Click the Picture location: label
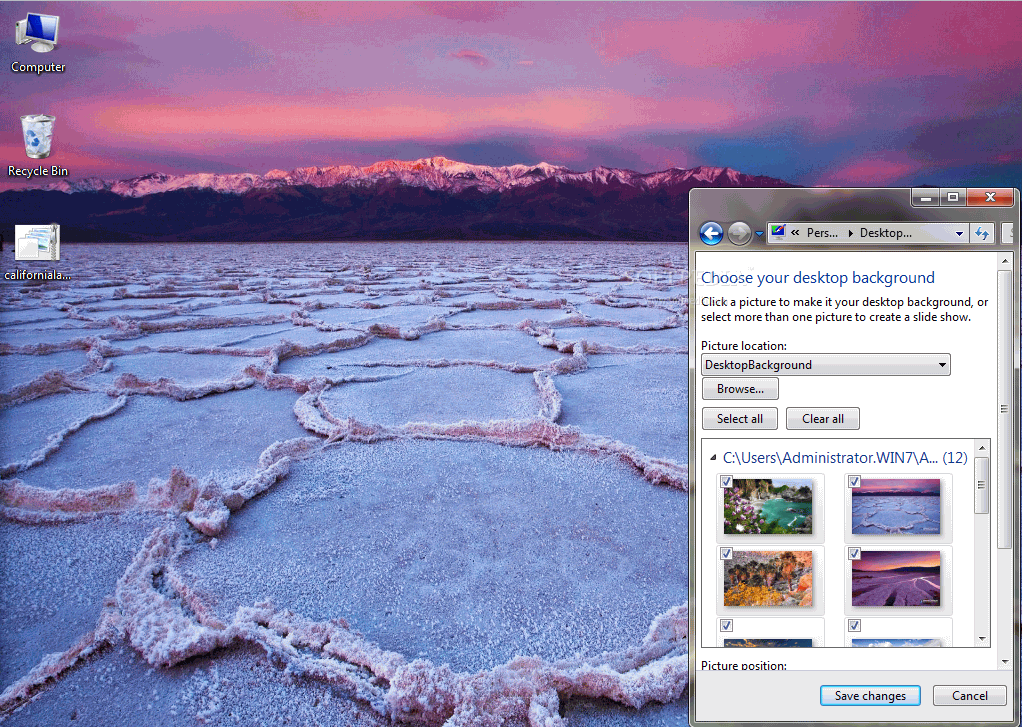Viewport: 1022px width, 727px height. point(744,346)
